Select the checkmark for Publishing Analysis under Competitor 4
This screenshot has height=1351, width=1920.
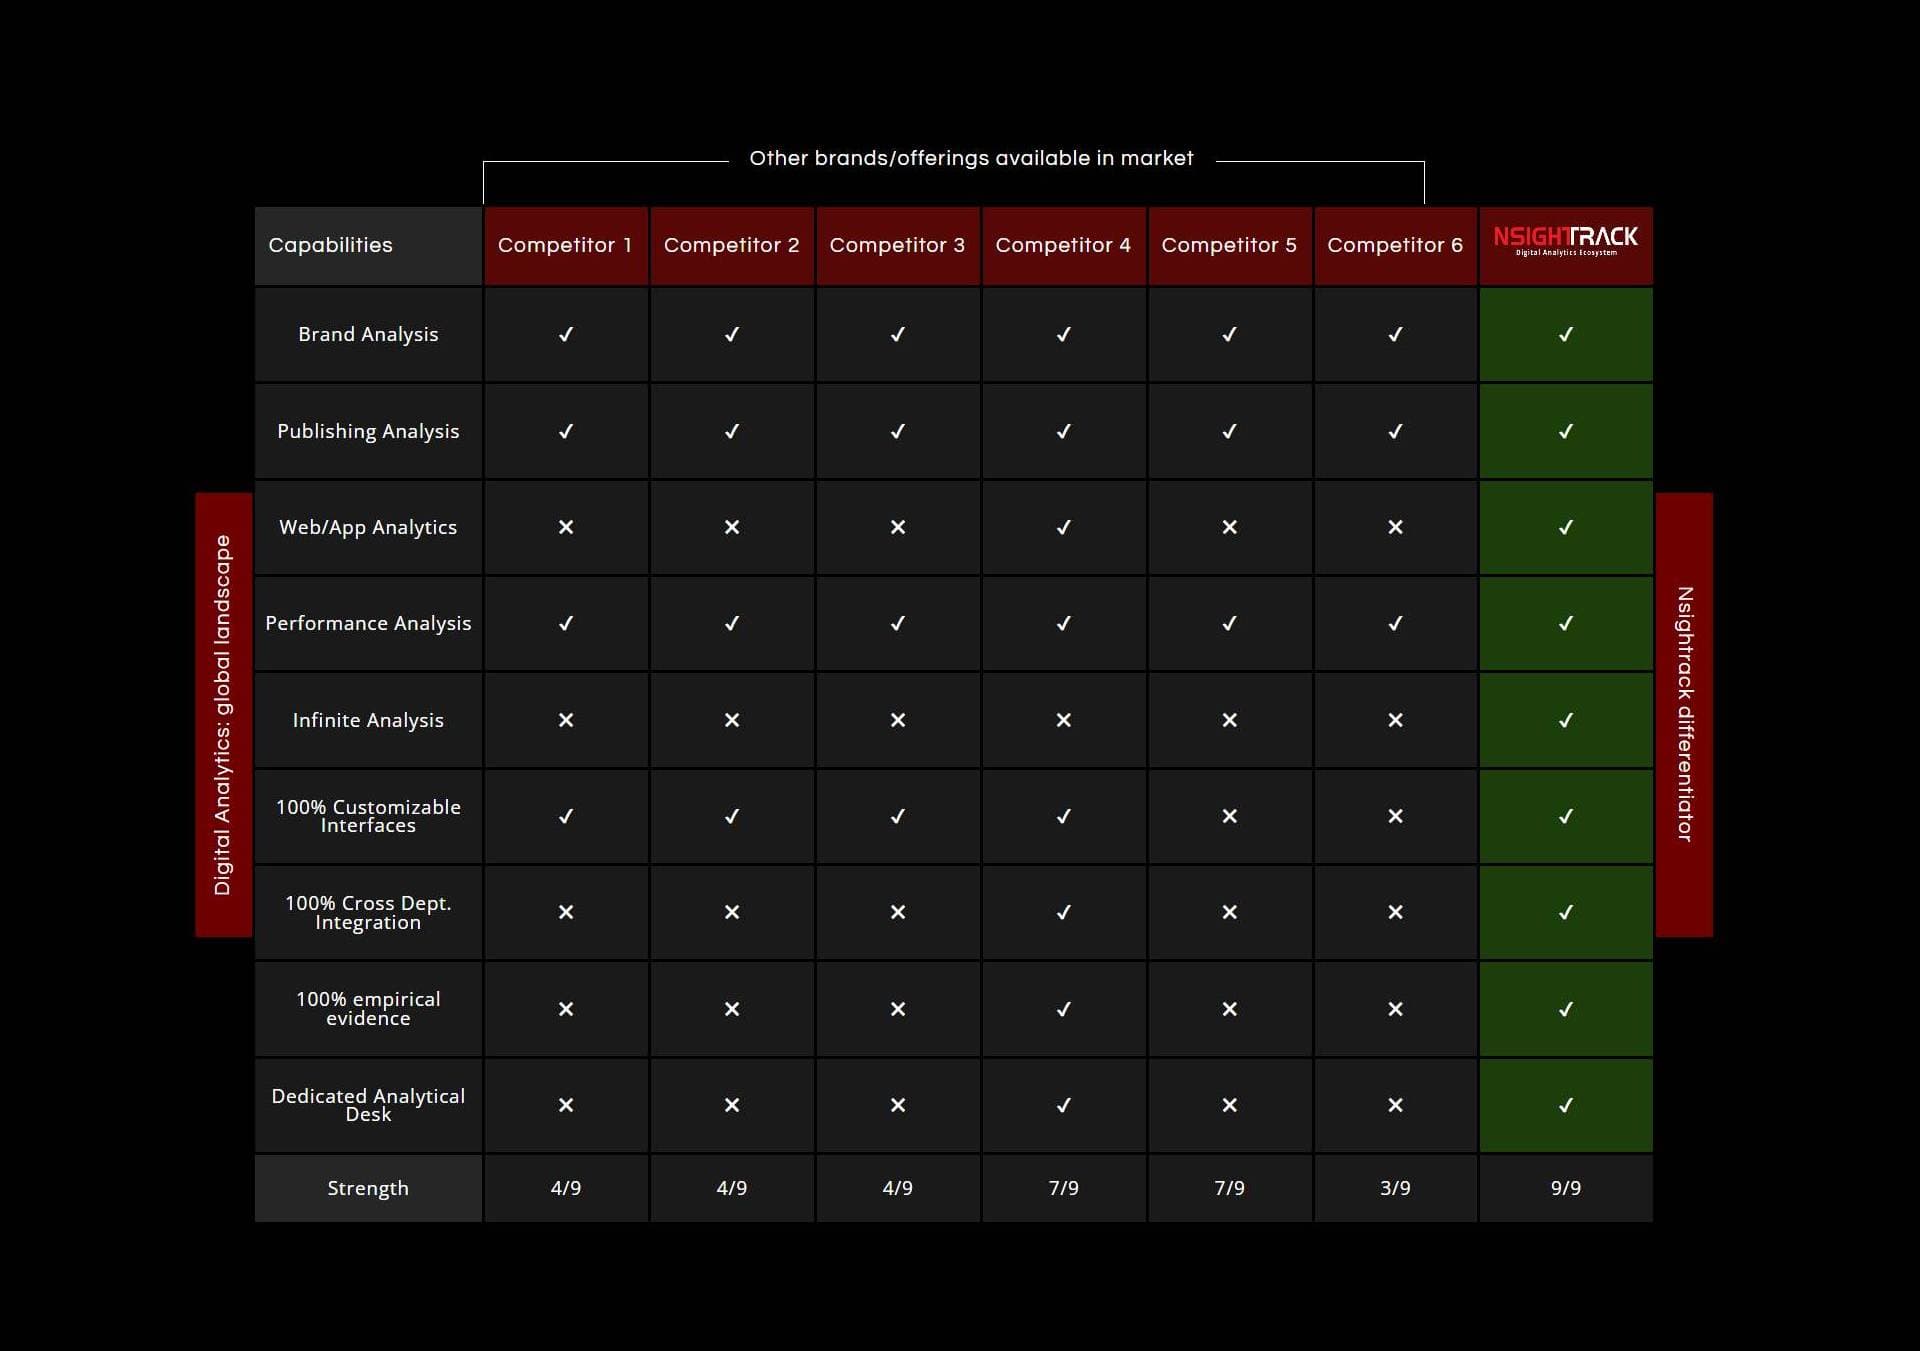coord(1063,431)
